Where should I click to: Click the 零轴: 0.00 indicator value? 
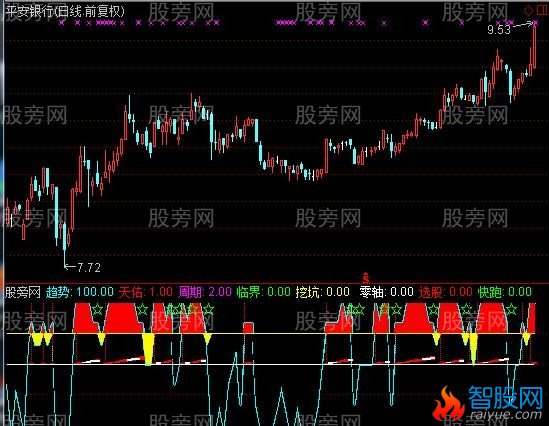click(x=387, y=292)
